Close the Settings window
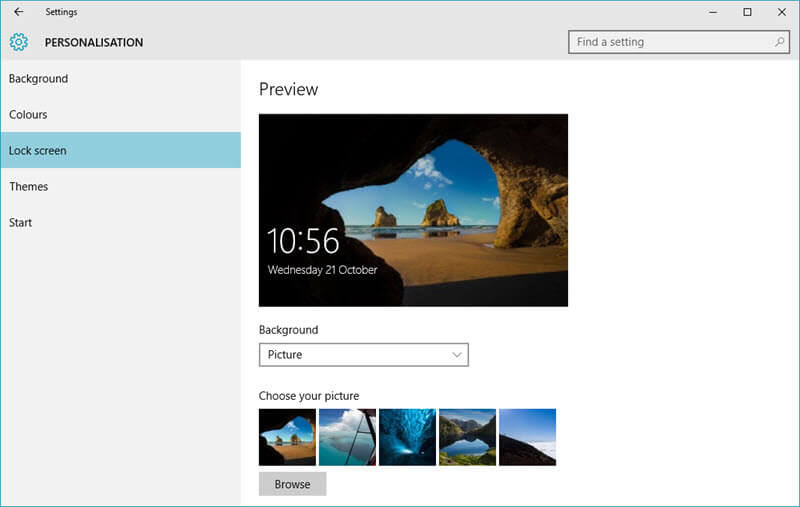Image resolution: width=800 pixels, height=507 pixels. (x=782, y=12)
